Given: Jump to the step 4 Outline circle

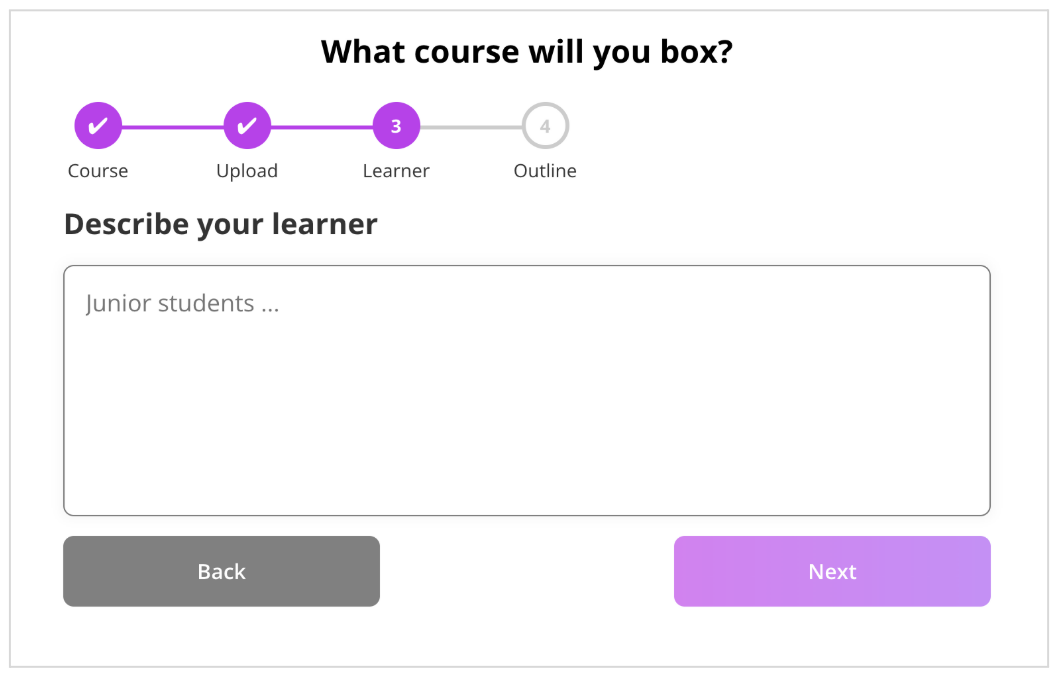Looking at the screenshot, I should 545,126.
